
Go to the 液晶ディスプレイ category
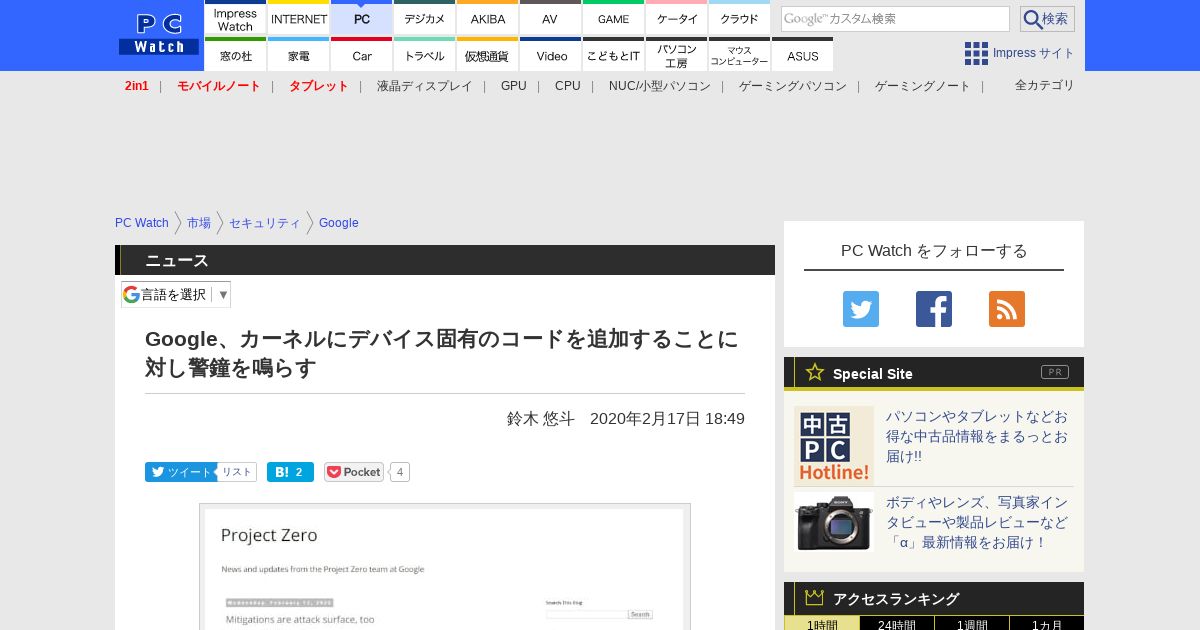coord(425,86)
